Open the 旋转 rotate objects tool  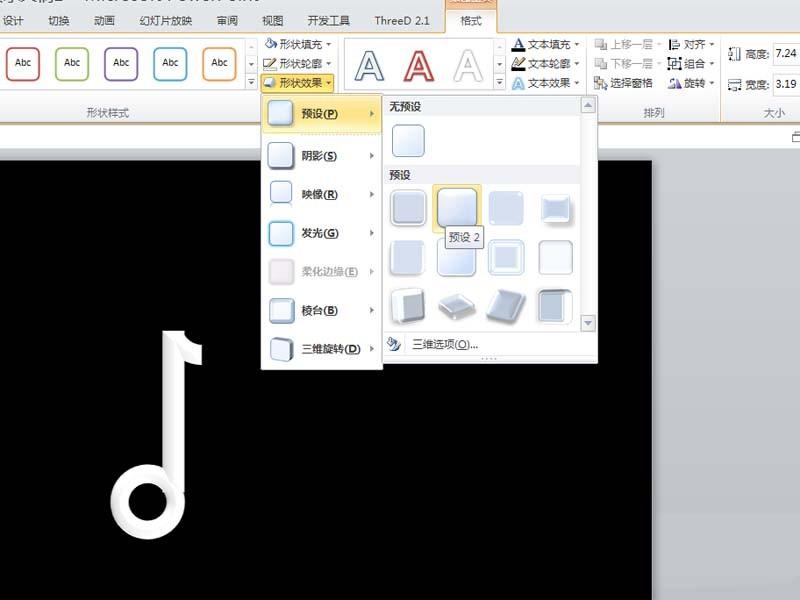(x=676, y=80)
